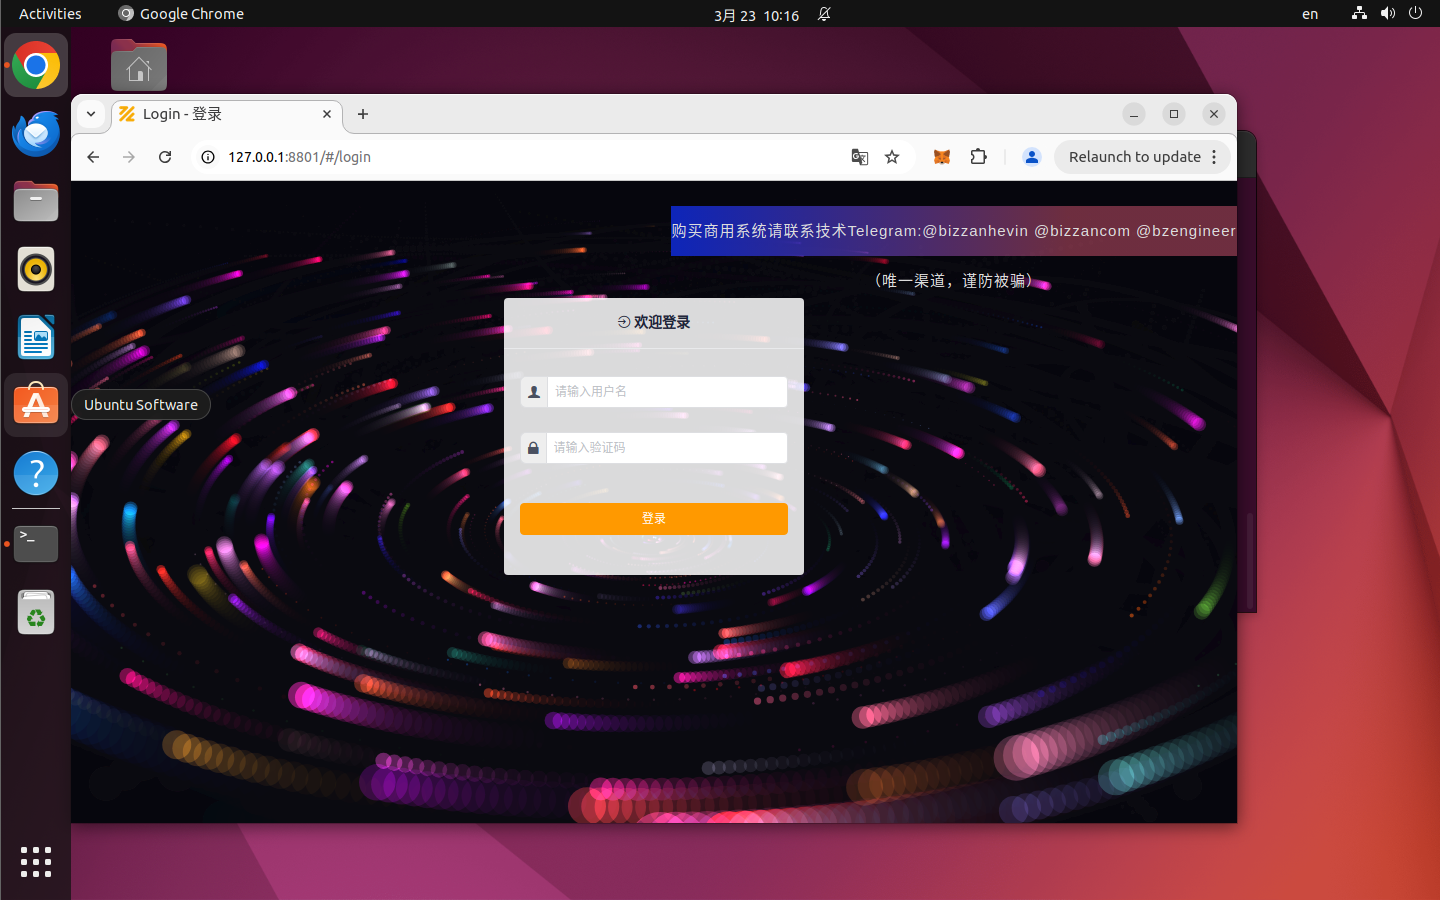Screen dimensions: 1440x900
Task: Bookmark this page with the star
Action: coord(892,157)
